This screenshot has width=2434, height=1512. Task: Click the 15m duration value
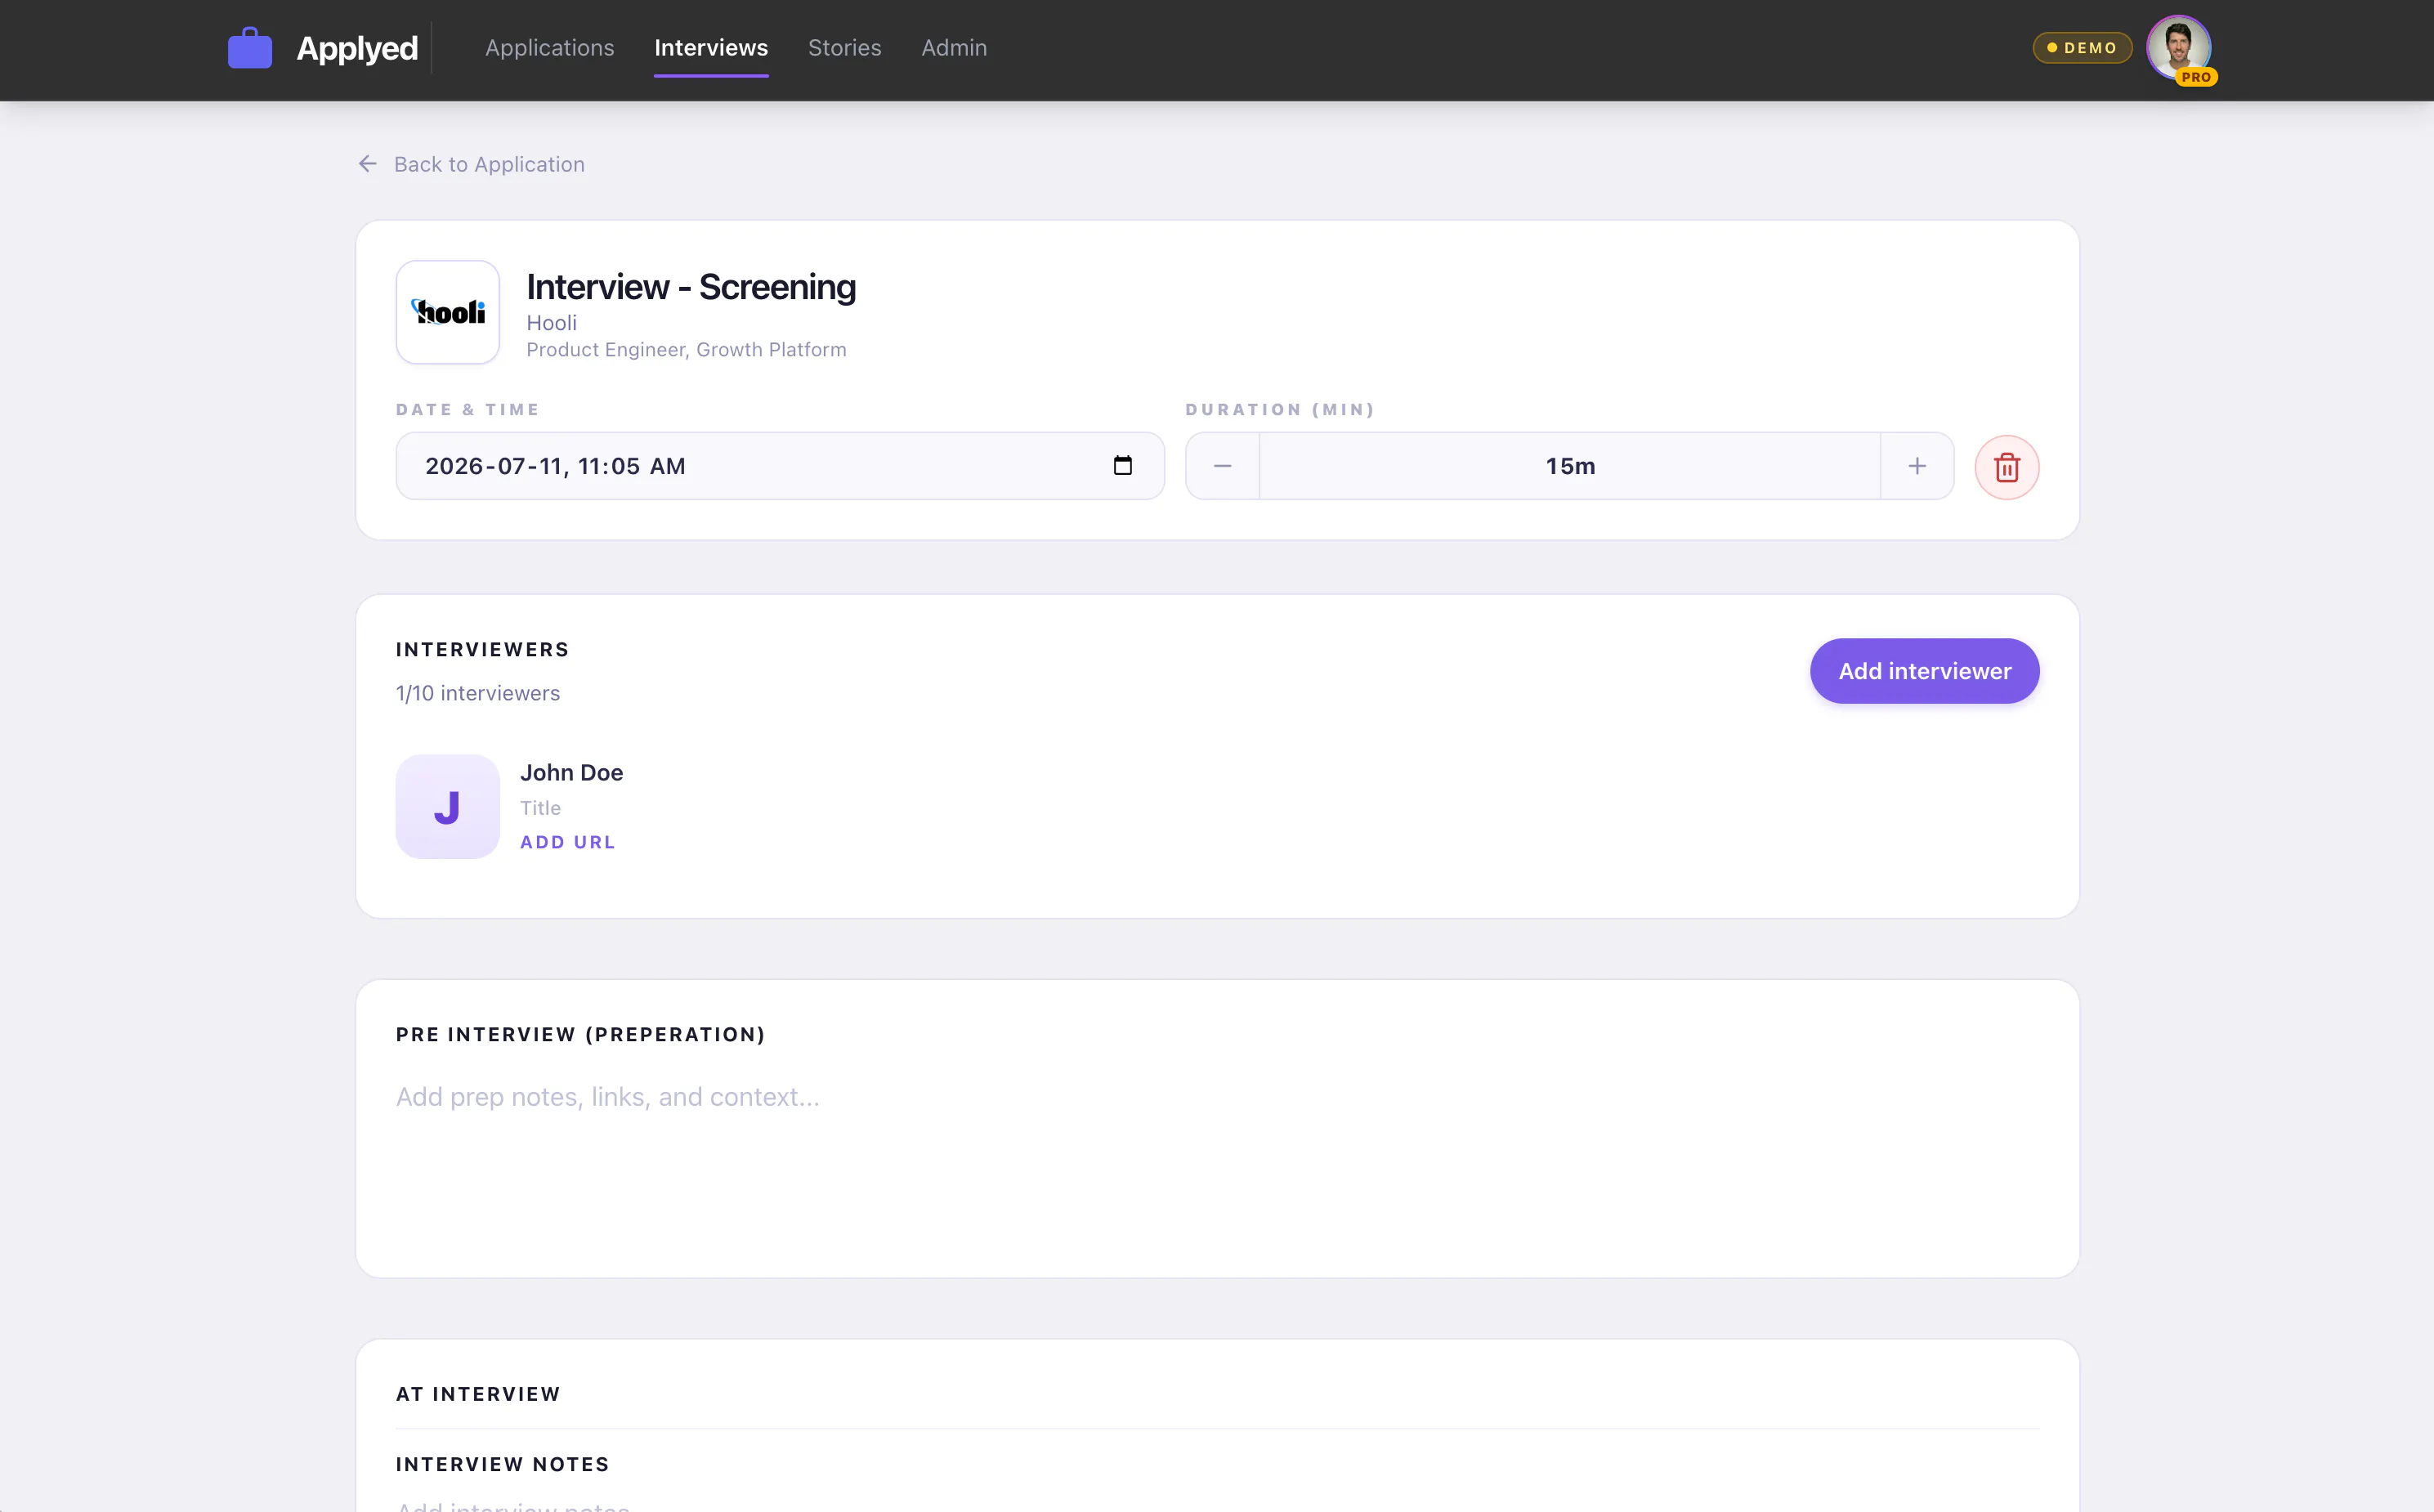click(1570, 466)
